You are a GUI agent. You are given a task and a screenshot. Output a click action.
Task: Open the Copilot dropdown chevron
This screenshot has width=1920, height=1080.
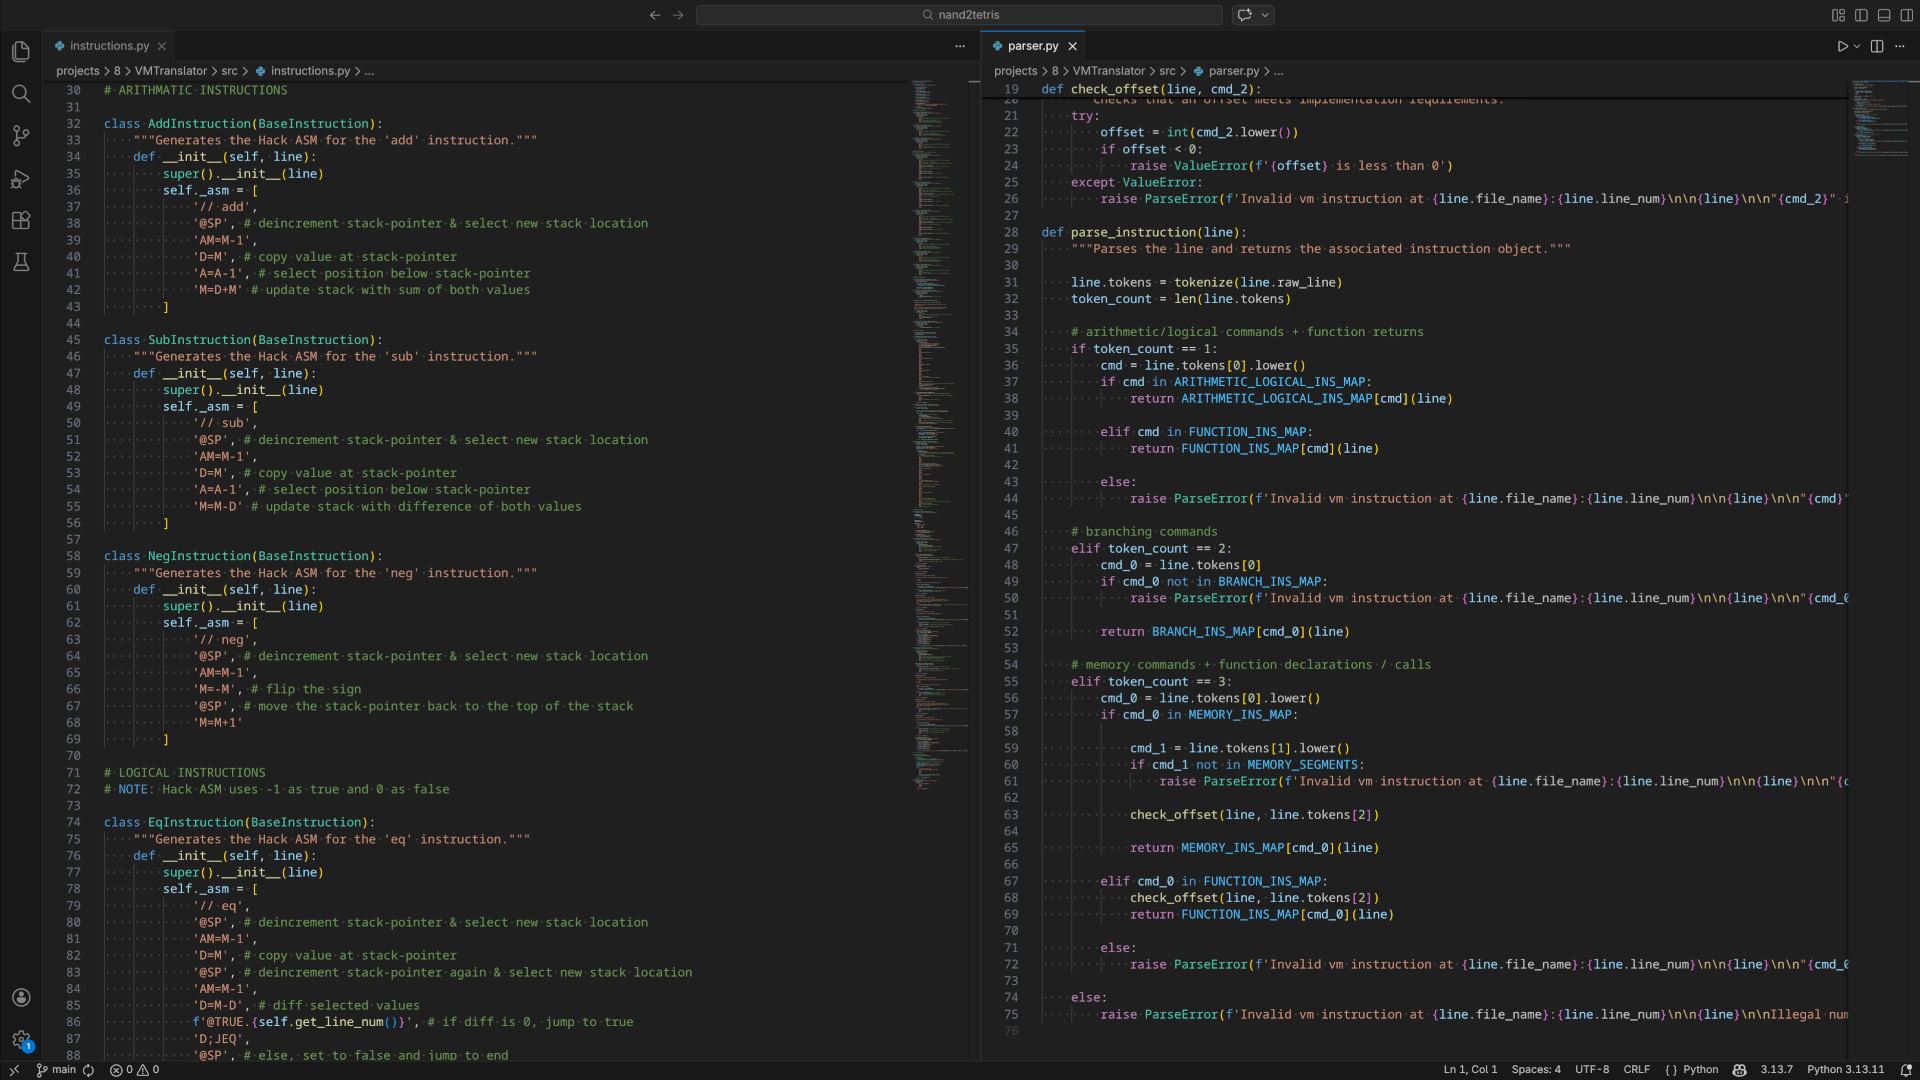[1265, 15]
